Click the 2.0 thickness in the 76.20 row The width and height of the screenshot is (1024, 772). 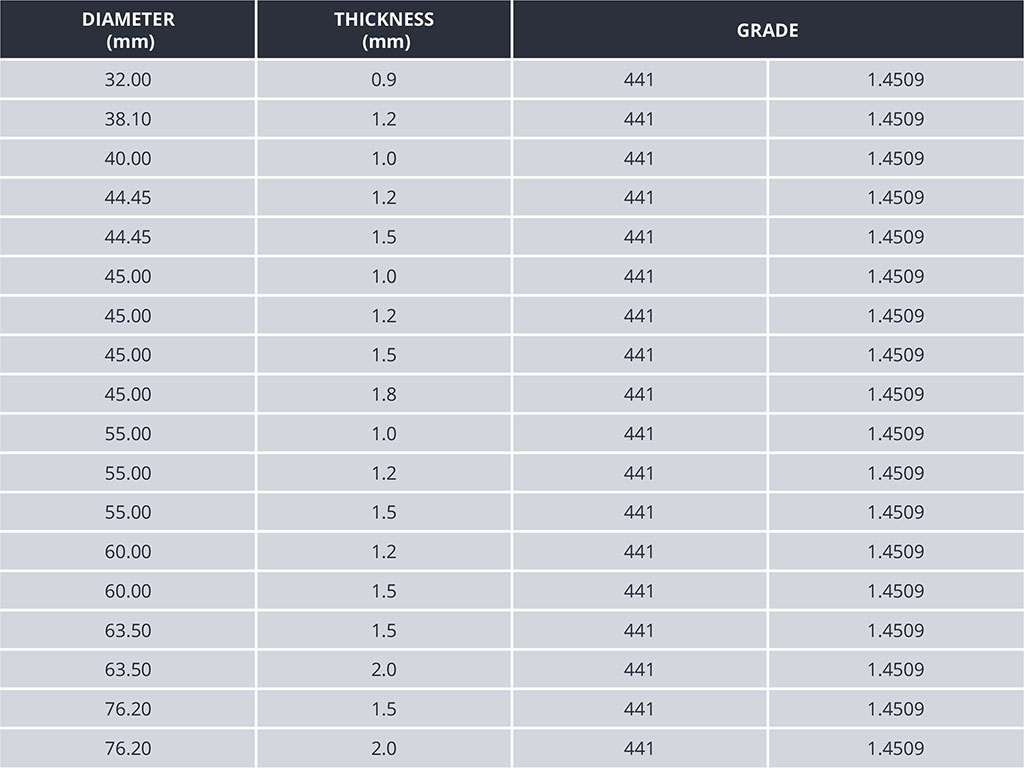[384, 748]
